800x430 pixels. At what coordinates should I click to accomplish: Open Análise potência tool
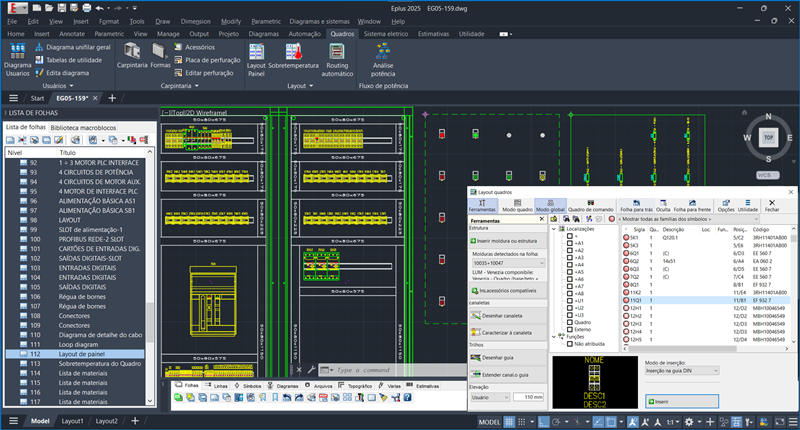pos(383,60)
